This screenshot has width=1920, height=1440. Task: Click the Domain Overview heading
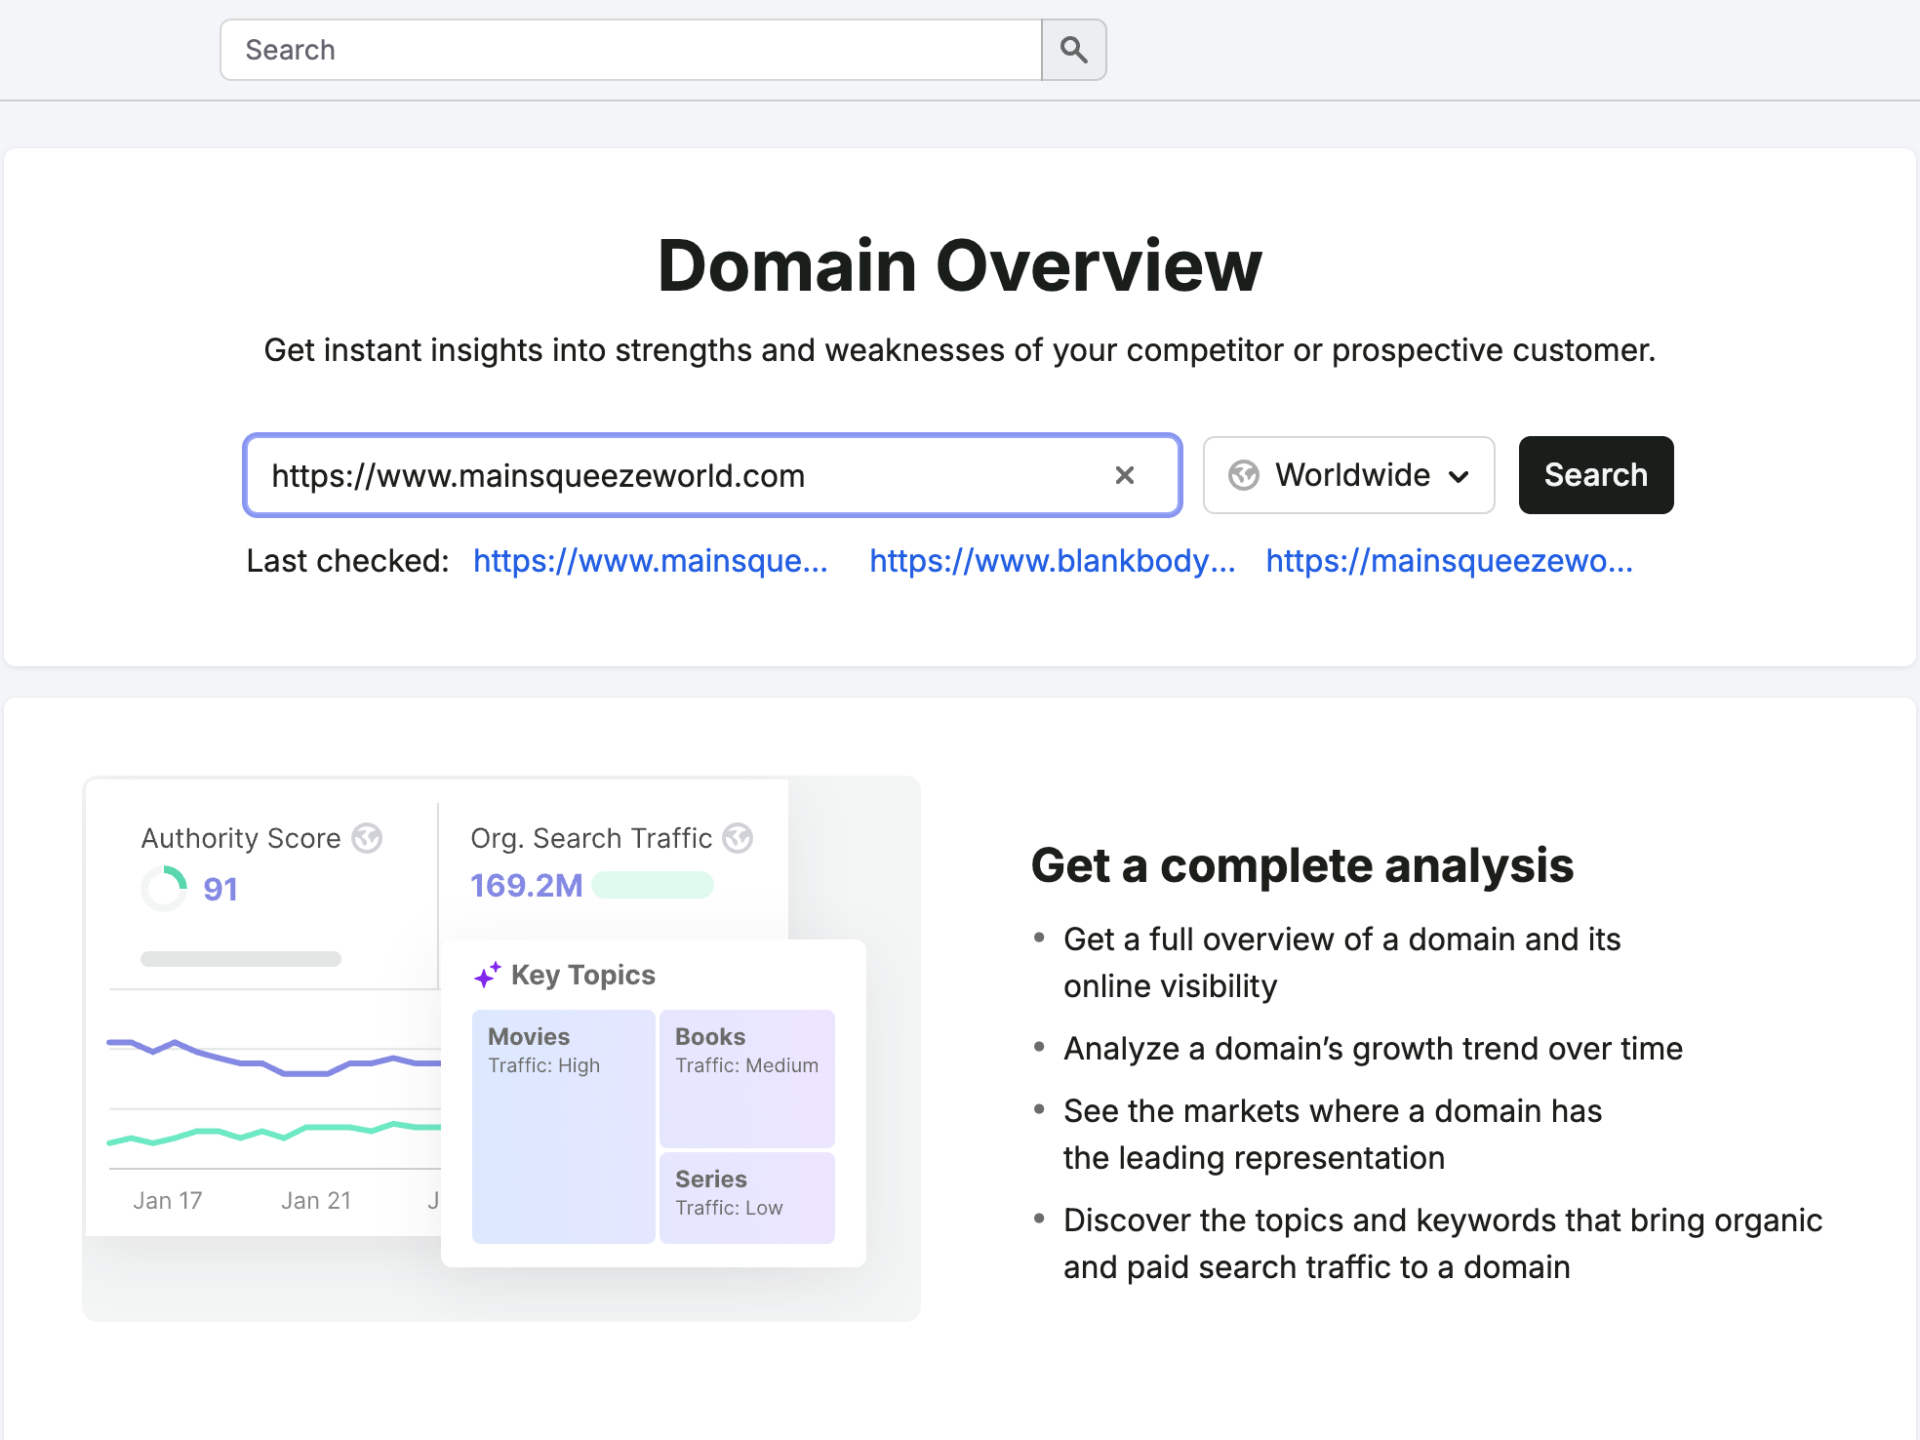(x=960, y=266)
